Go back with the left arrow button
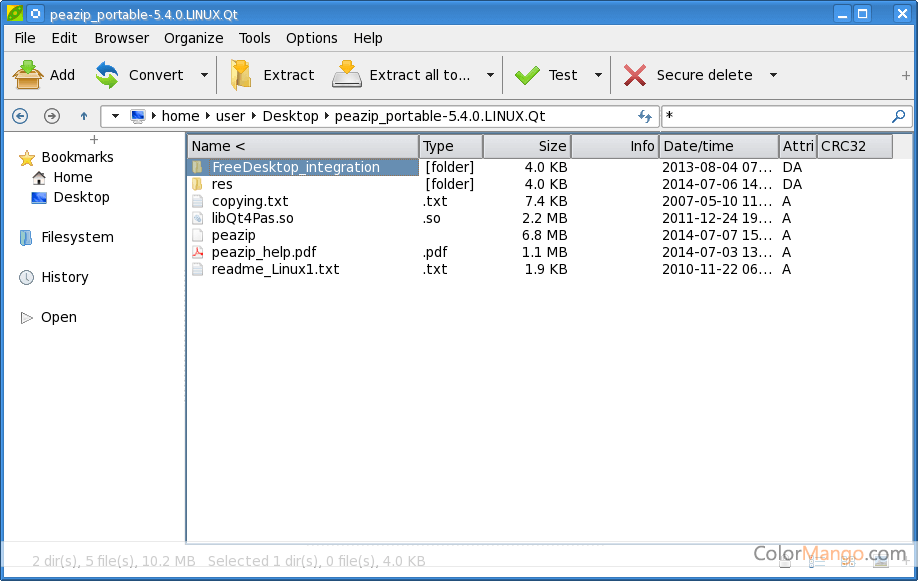 click(x=20, y=116)
